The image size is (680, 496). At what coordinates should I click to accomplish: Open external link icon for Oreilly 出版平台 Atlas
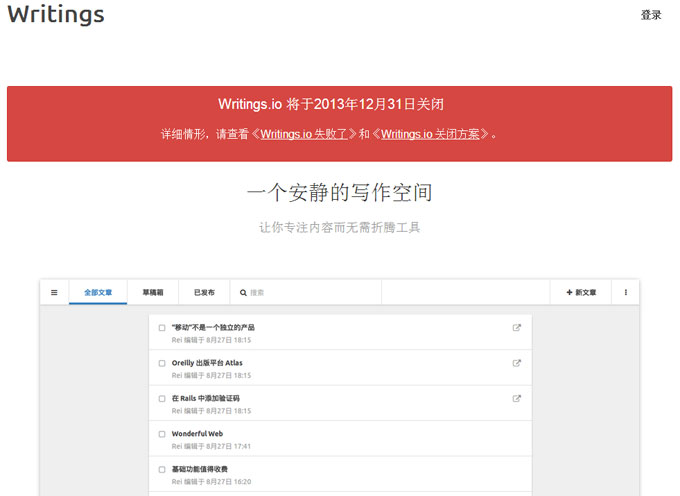tap(517, 363)
